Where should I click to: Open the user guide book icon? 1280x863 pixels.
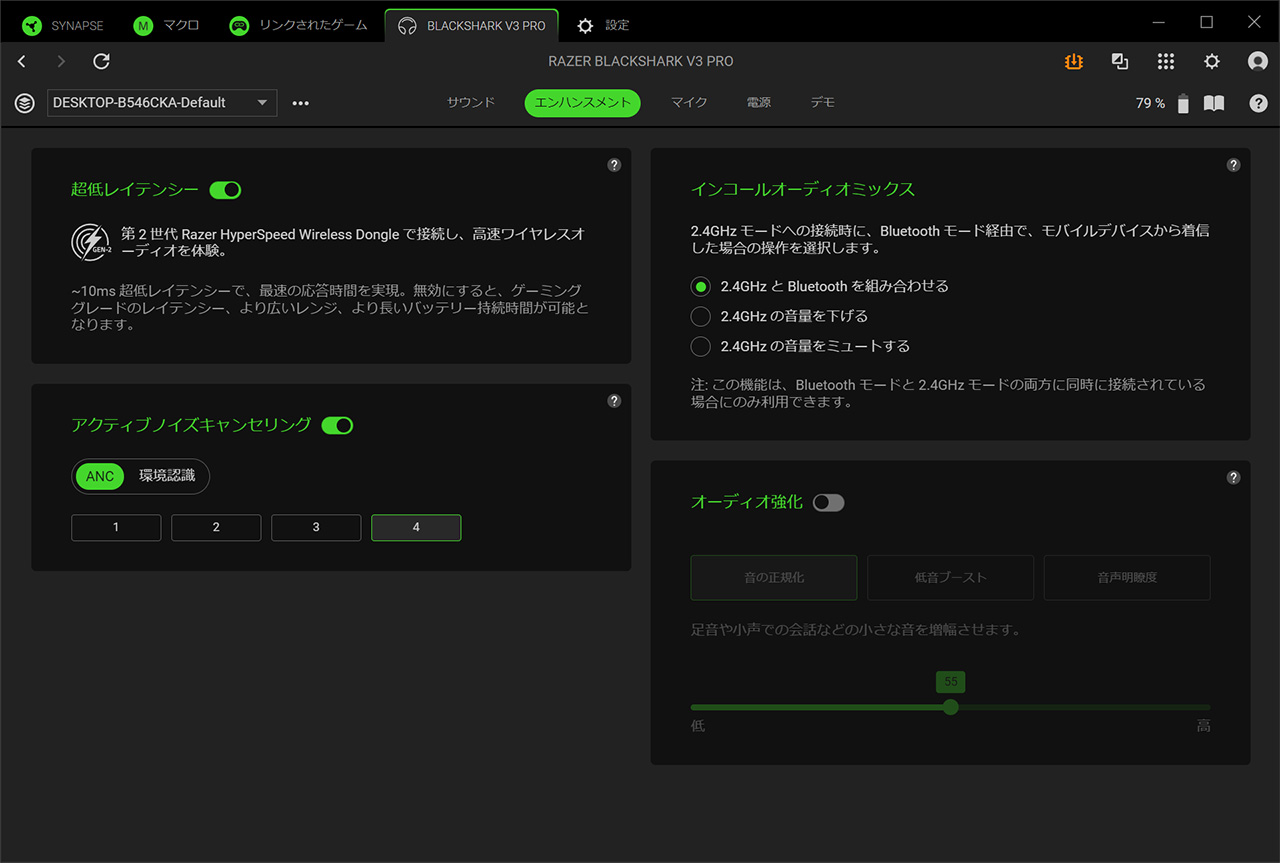[x=1213, y=103]
